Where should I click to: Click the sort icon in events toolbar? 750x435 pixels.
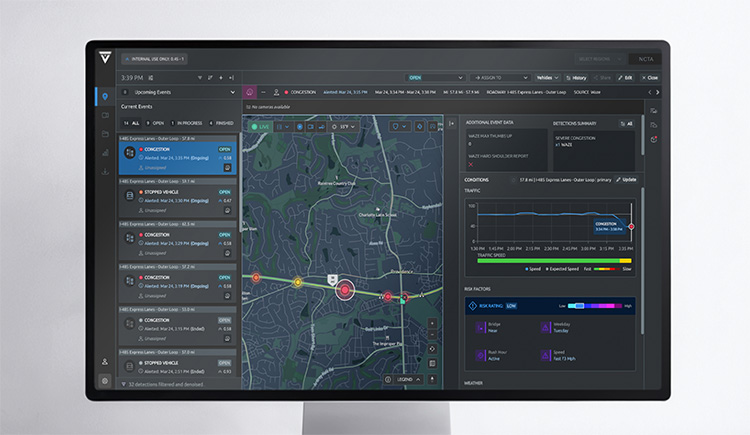pyautogui.click(x=210, y=78)
